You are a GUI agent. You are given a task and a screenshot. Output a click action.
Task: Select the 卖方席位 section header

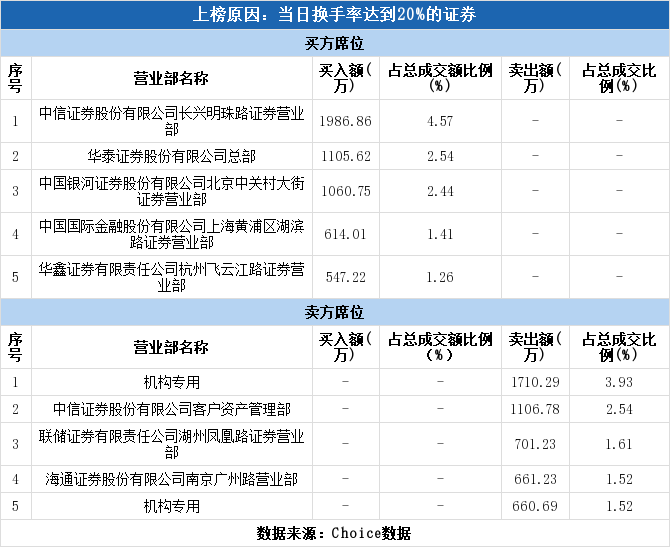[x=334, y=312]
